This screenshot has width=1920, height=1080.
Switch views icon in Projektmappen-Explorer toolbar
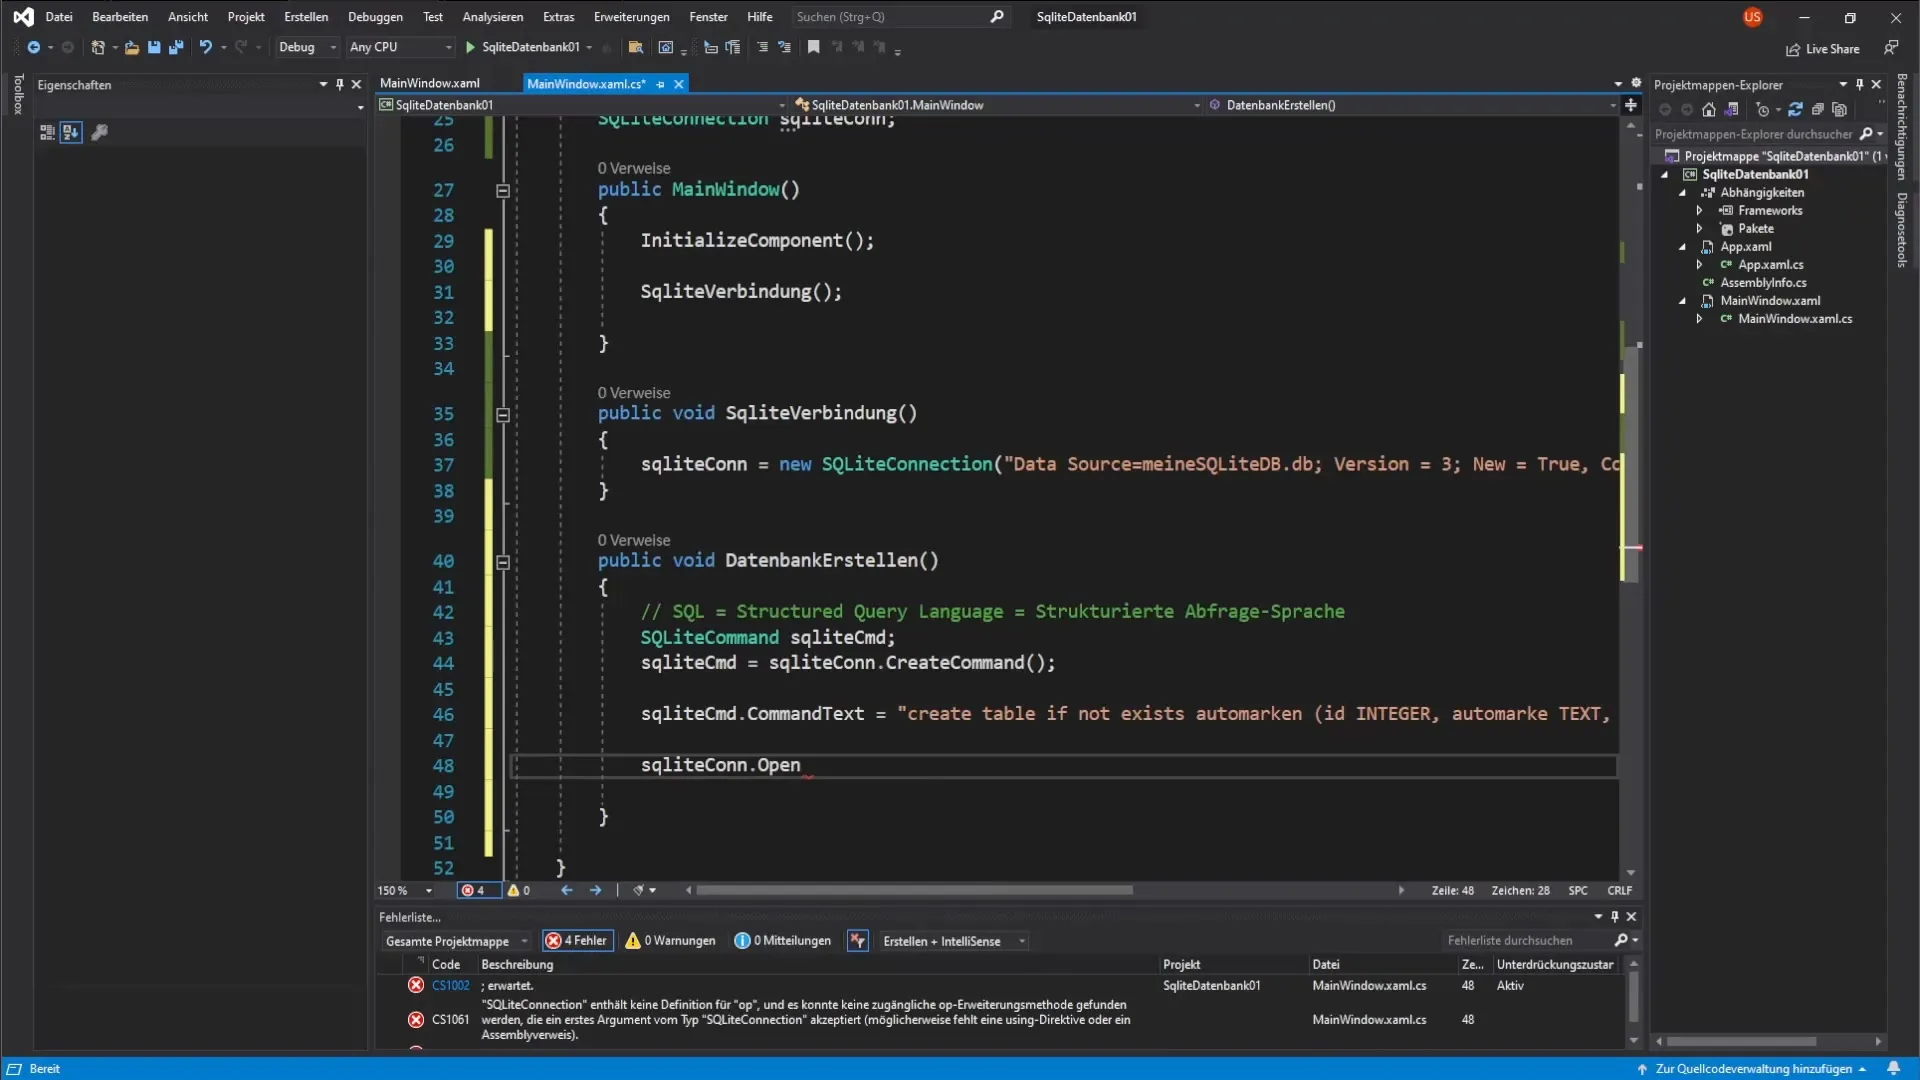(1732, 110)
